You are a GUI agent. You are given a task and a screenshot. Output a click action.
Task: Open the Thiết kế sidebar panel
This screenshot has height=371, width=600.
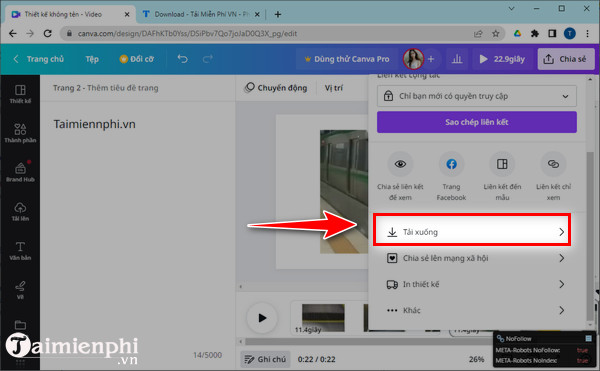point(20,94)
